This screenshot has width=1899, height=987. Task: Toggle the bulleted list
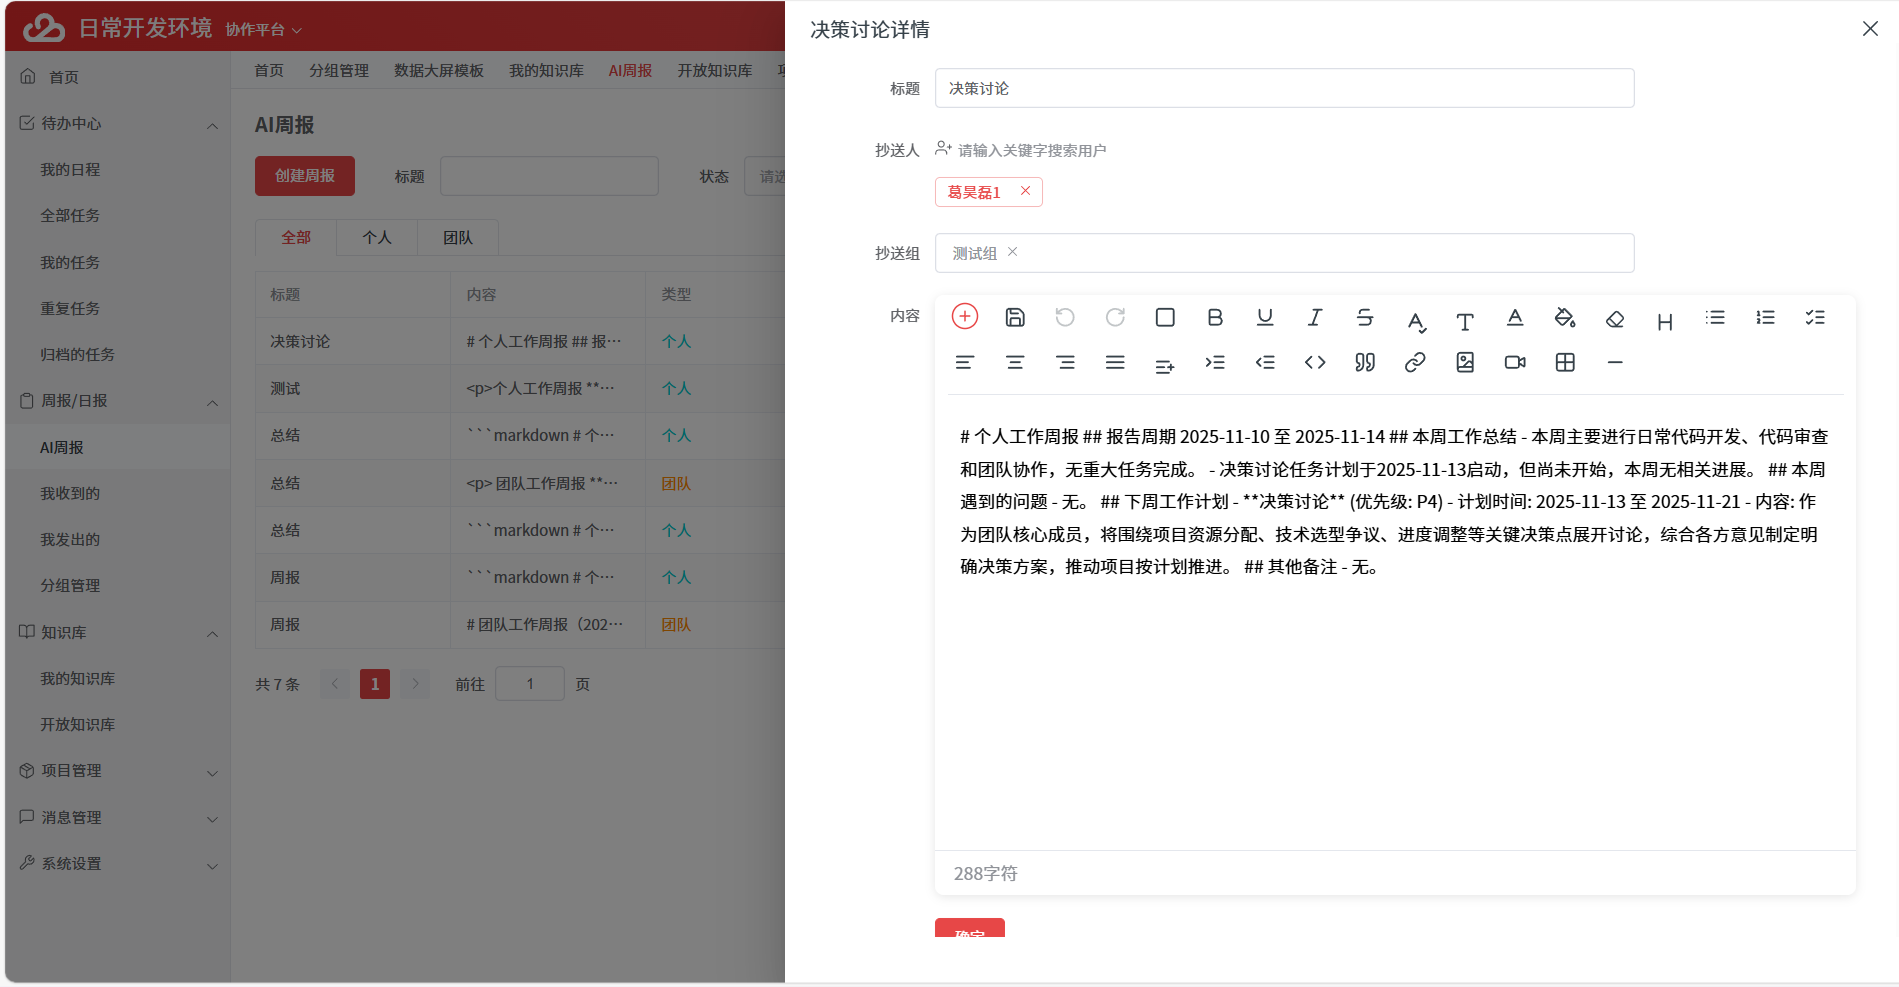click(1715, 317)
